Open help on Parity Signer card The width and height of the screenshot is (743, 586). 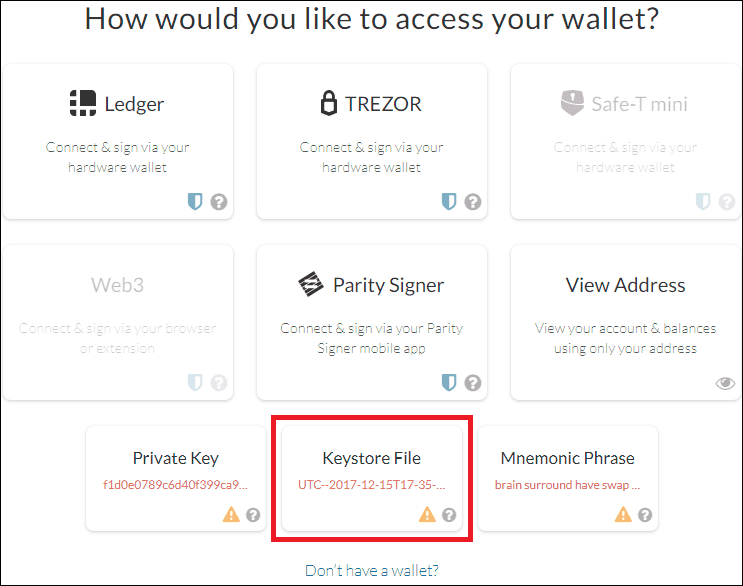coord(473,383)
